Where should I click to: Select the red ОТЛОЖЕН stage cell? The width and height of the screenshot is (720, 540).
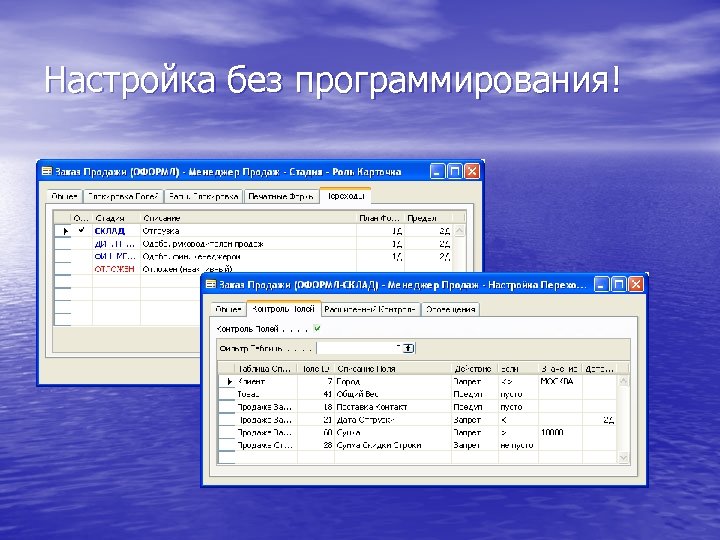coord(116,269)
